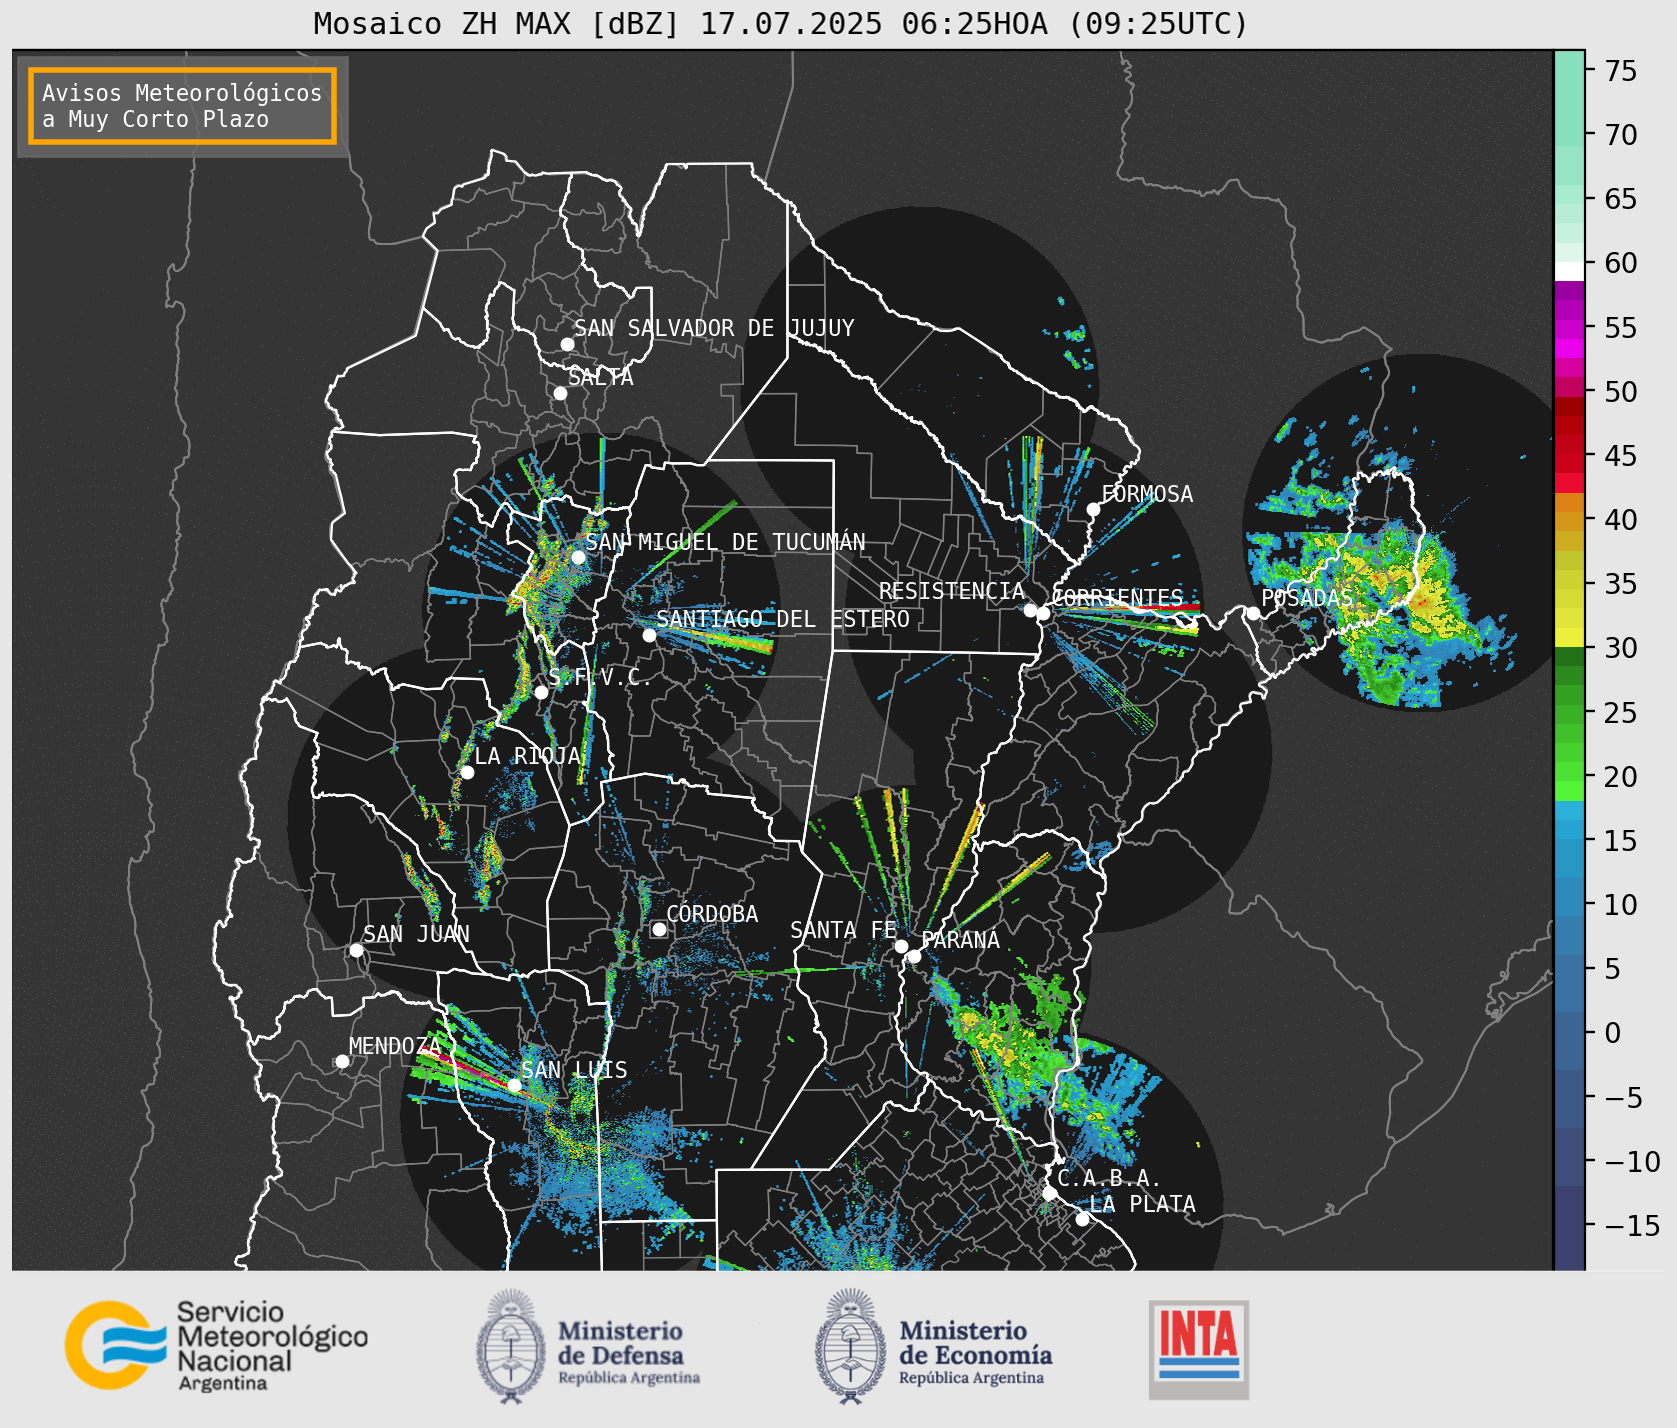Click the Ministerio de Defensa emblem
1677x1428 pixels.
click(x=512, y=1346)
